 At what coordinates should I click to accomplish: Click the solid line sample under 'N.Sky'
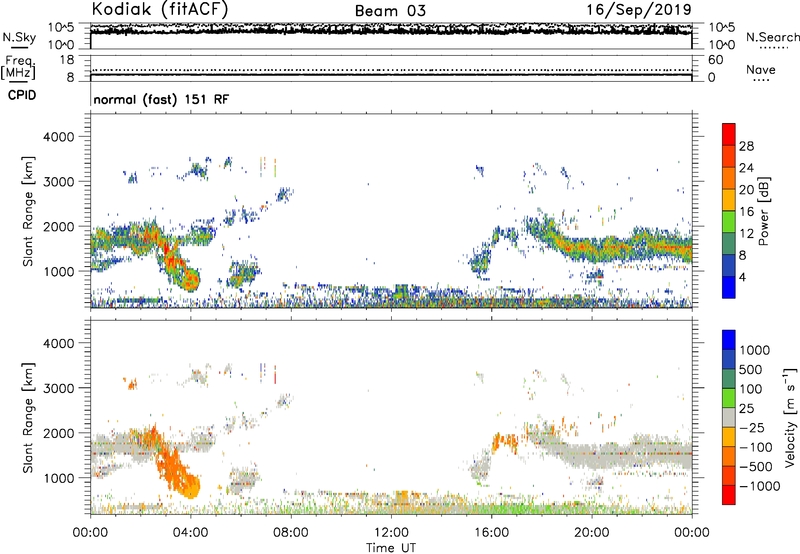[x=19, y=49]
